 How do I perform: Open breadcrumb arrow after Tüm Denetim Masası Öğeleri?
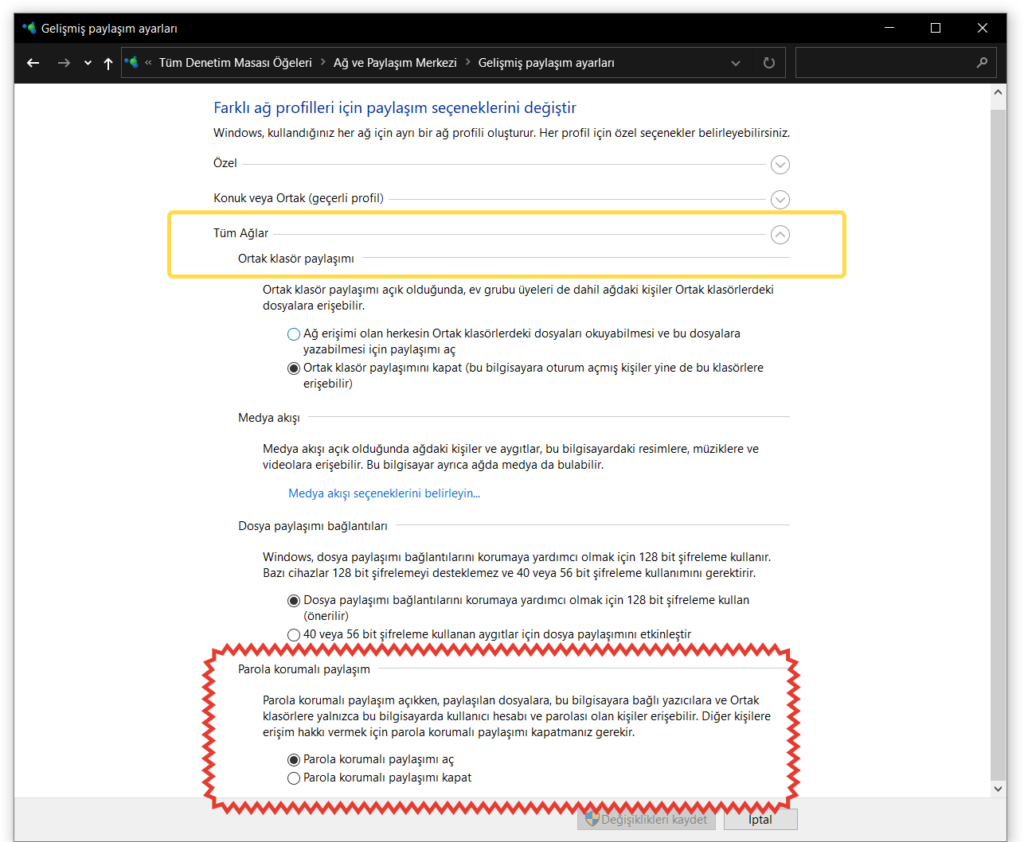tap(323, 63)
